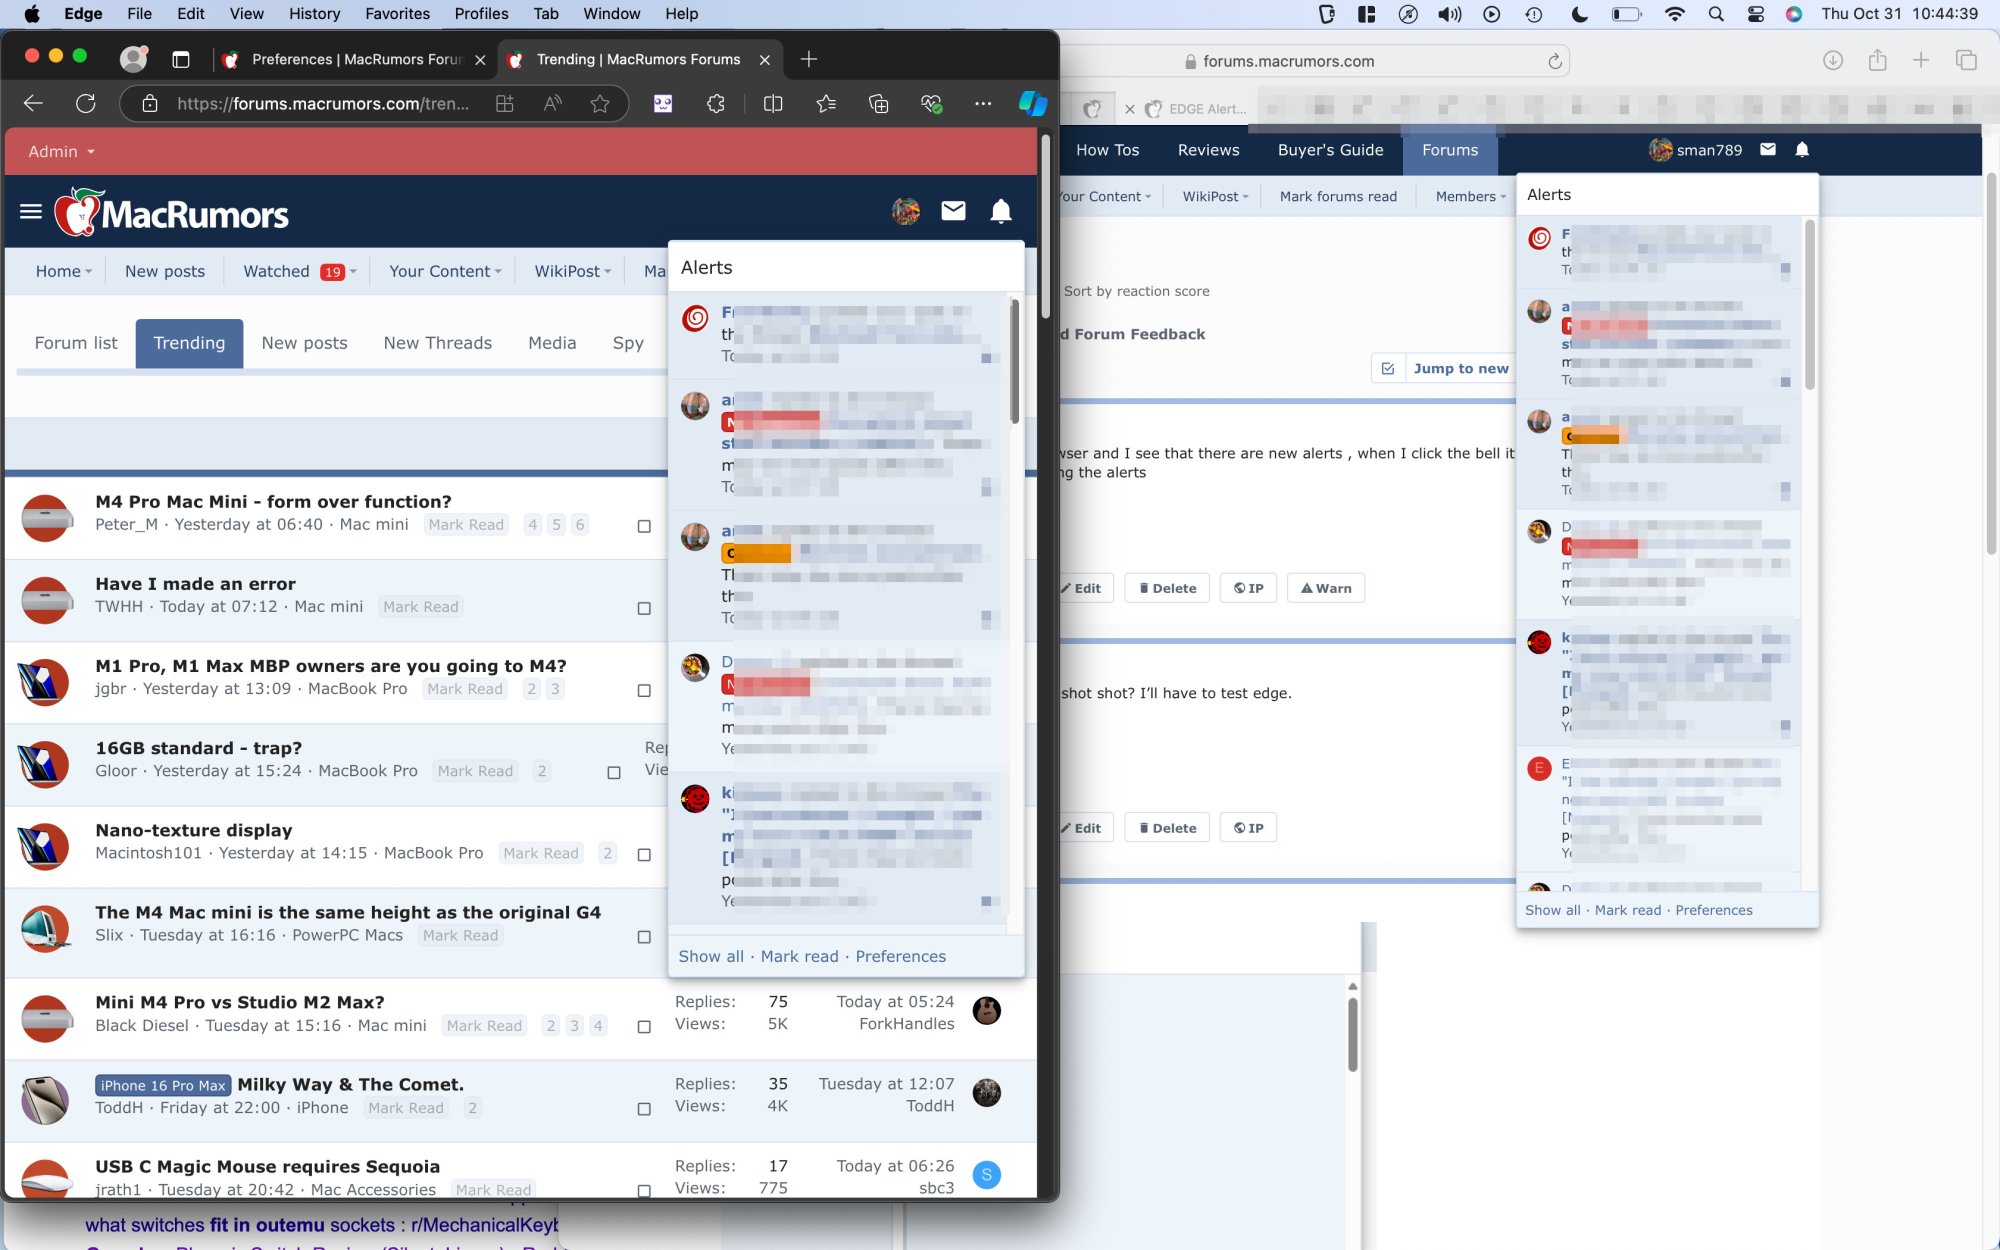Open Preferences link in Safari alerts popup
Viewport: 2000px width, 1250px height.
coord(1713,910)
